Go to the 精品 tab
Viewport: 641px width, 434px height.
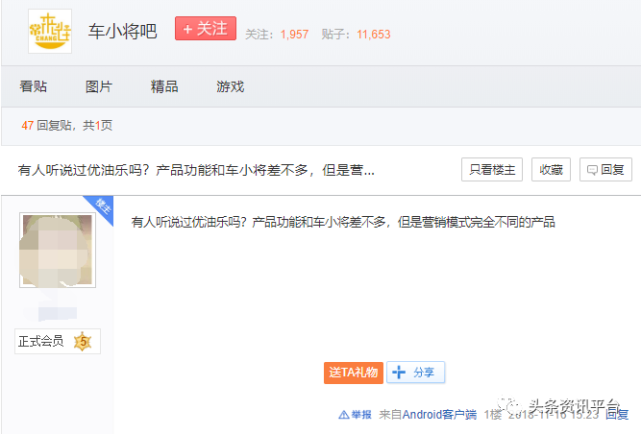pos(164,86)
